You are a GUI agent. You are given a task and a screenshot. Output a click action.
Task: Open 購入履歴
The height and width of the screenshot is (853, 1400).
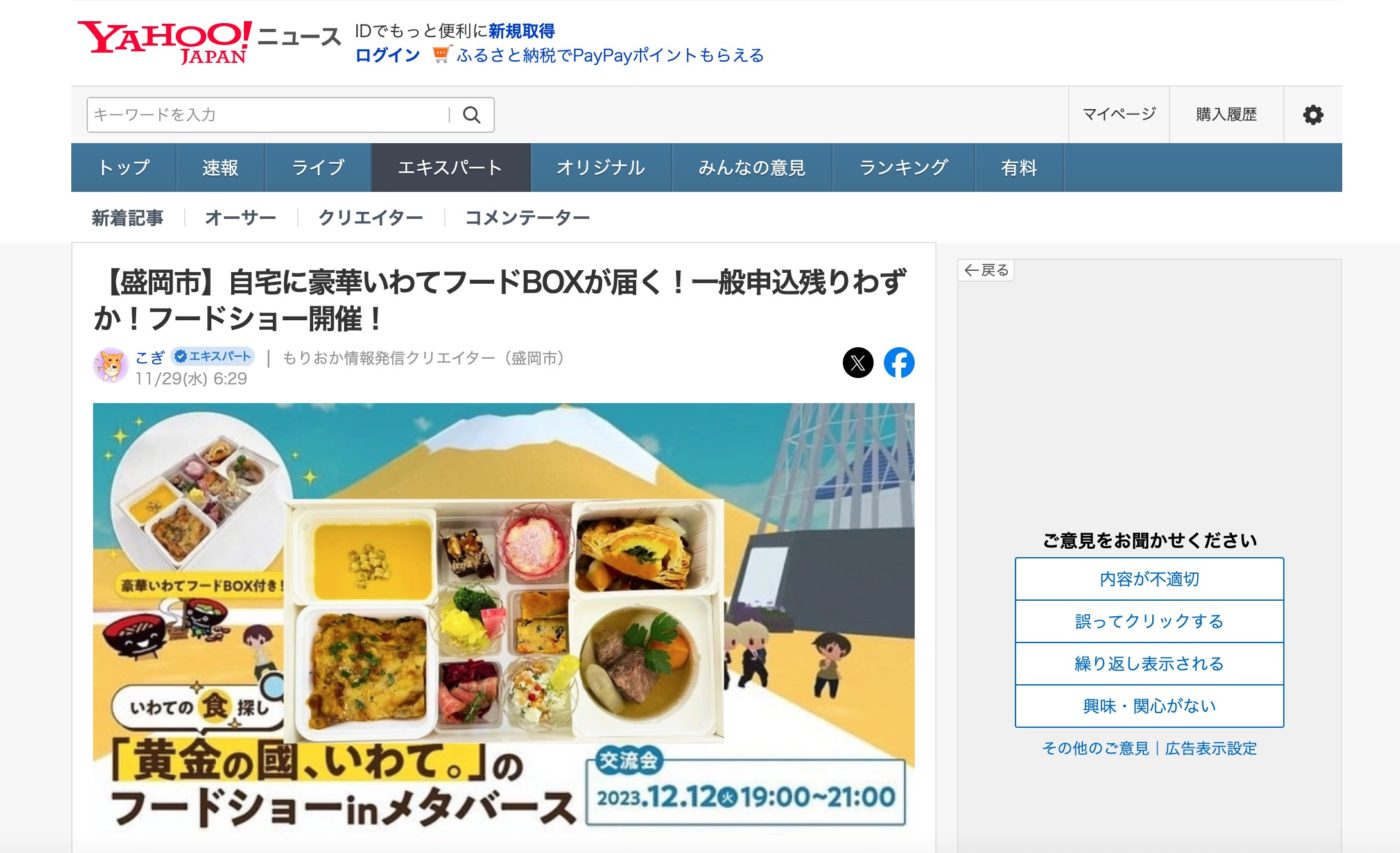coord(1226,114)
